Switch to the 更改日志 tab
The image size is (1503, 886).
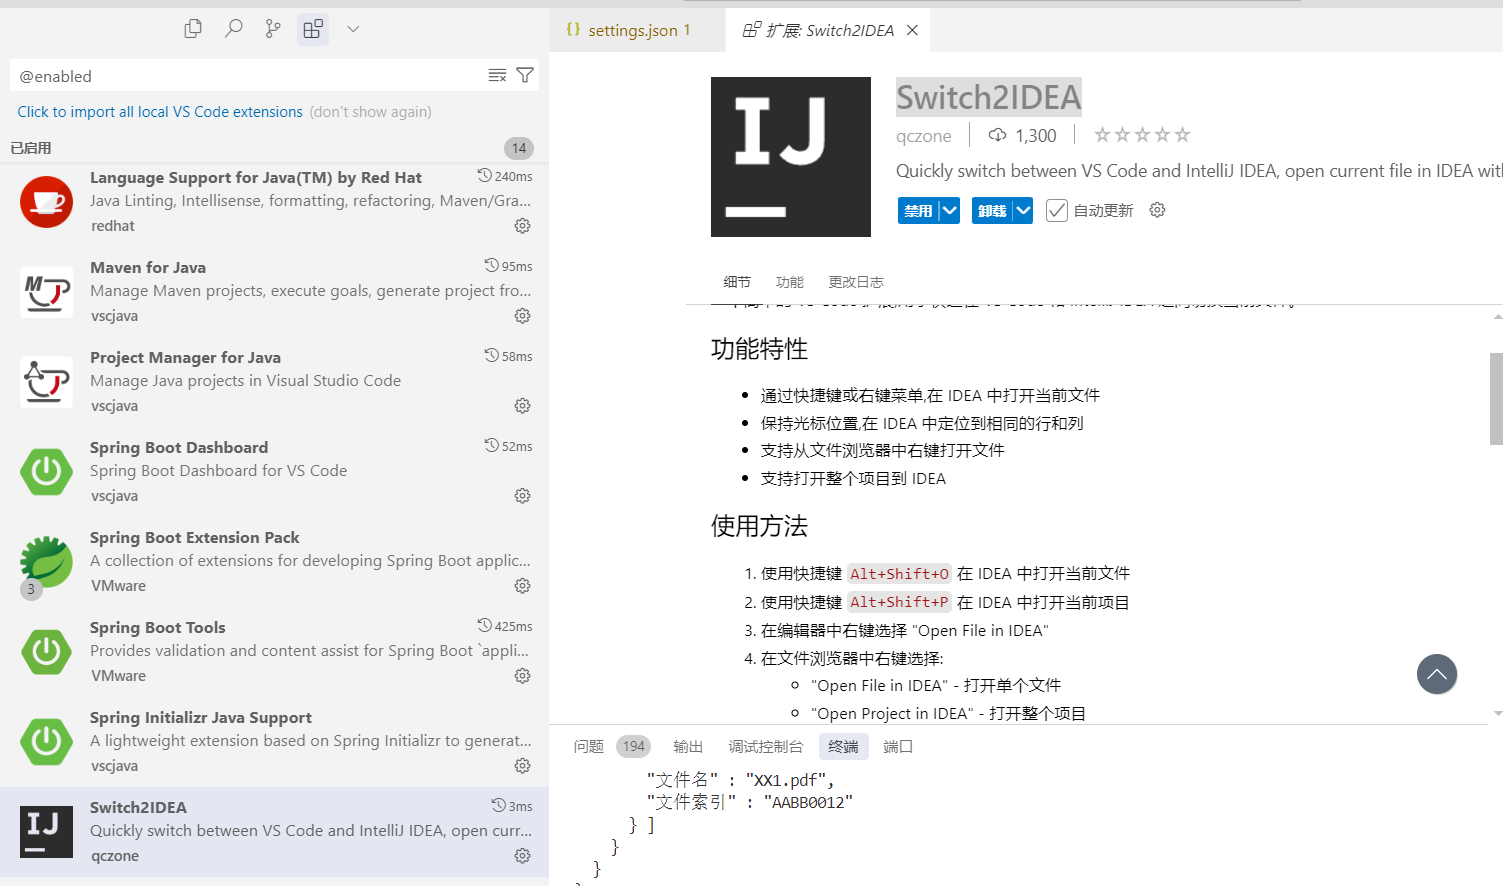[x=856, y=281]
